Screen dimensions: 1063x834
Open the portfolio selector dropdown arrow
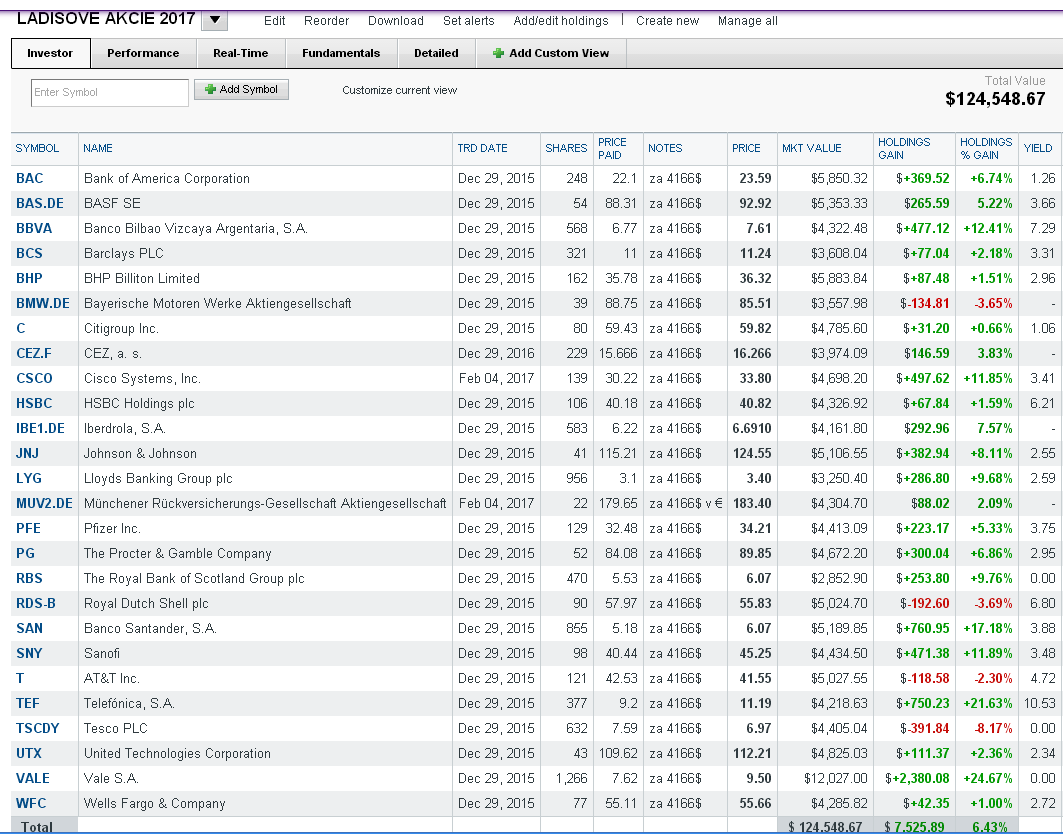pyautogui.click(x=215, y=20)
